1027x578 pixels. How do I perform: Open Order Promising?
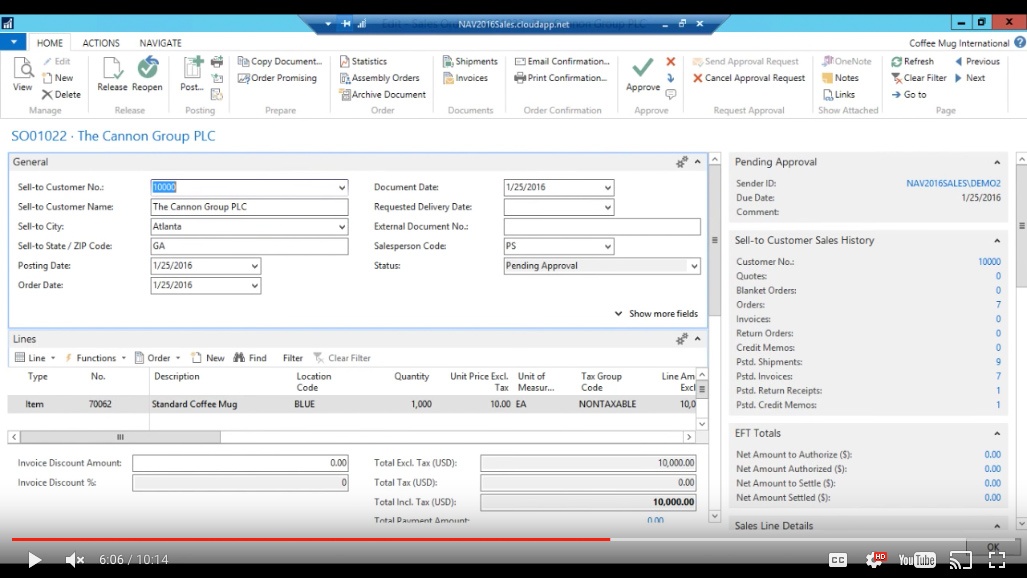(277, 78)
